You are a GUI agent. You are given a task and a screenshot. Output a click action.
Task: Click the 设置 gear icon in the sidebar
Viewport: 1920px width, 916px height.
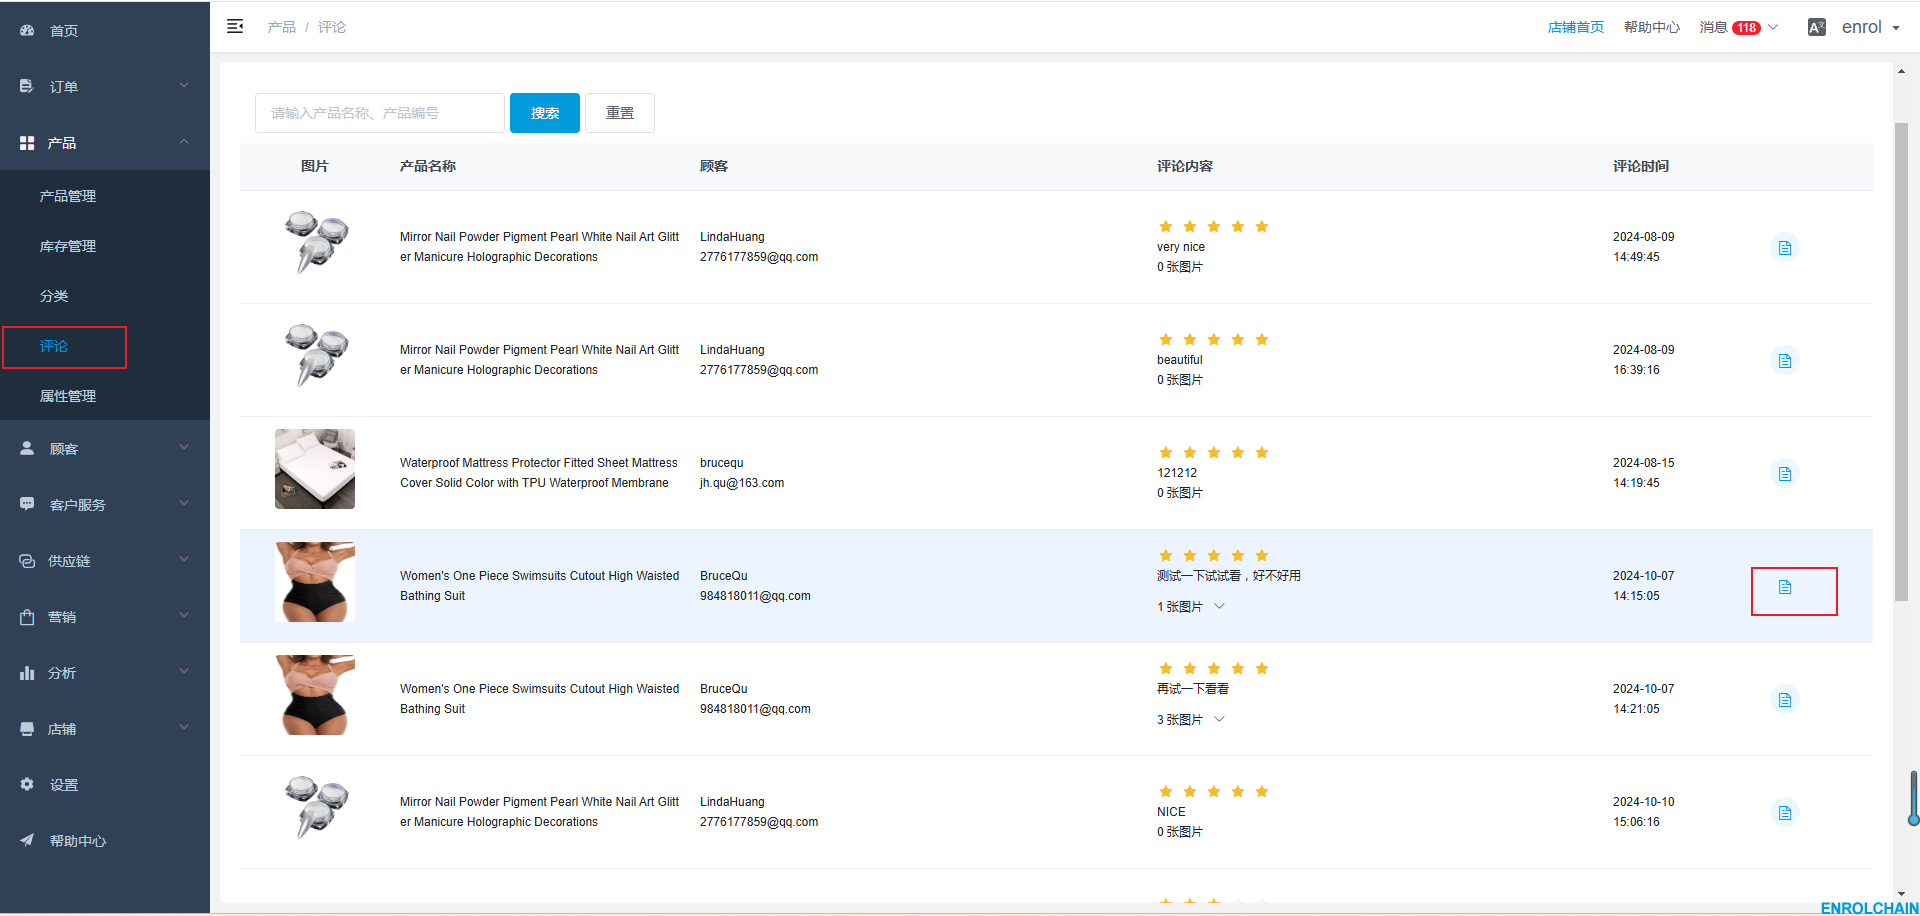pos(27,785)
